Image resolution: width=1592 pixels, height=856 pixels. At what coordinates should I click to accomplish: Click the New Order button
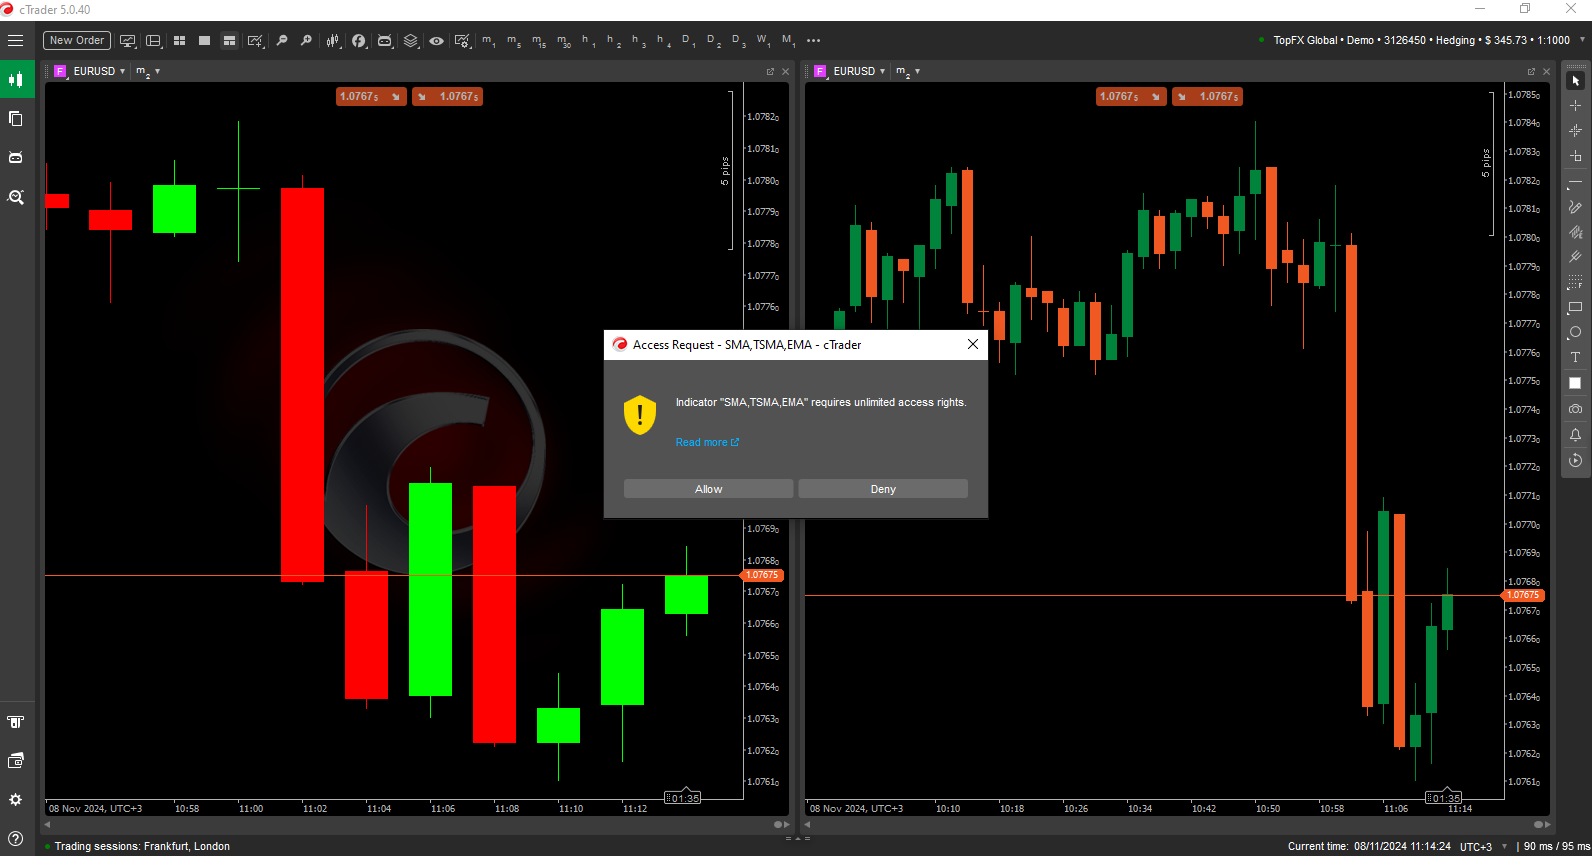pos(77,41)
